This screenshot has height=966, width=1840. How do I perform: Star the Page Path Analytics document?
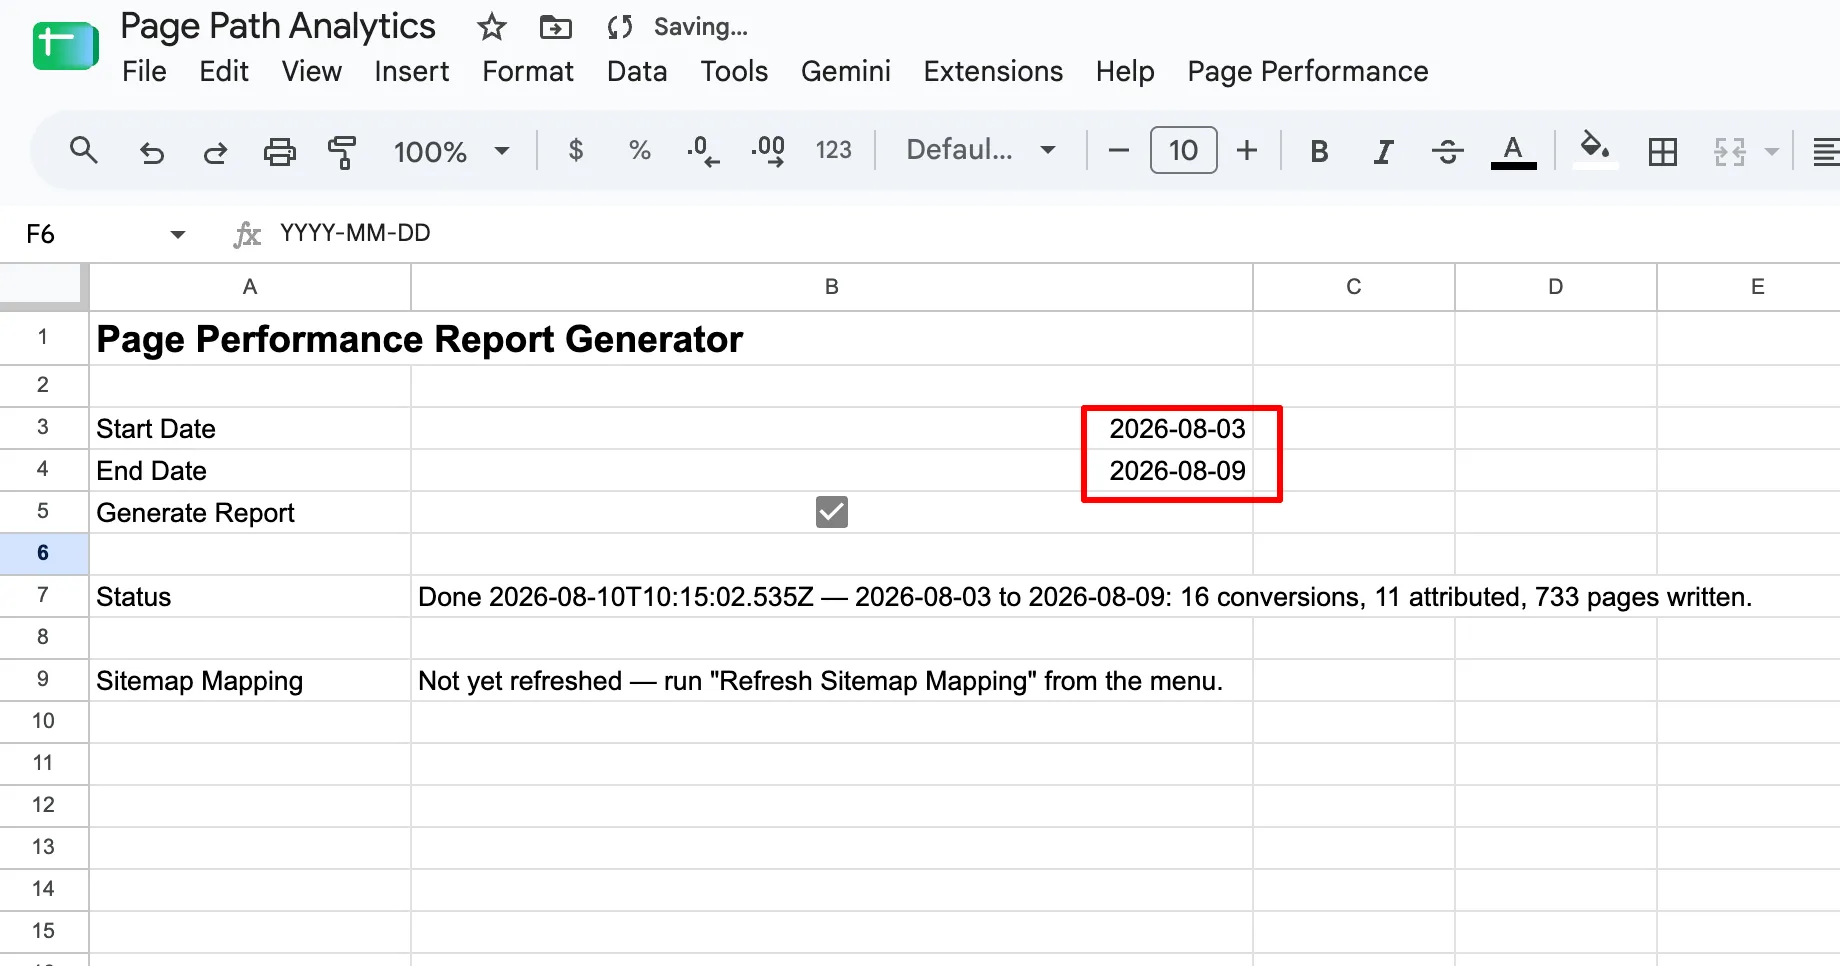[x=491, y=27]
